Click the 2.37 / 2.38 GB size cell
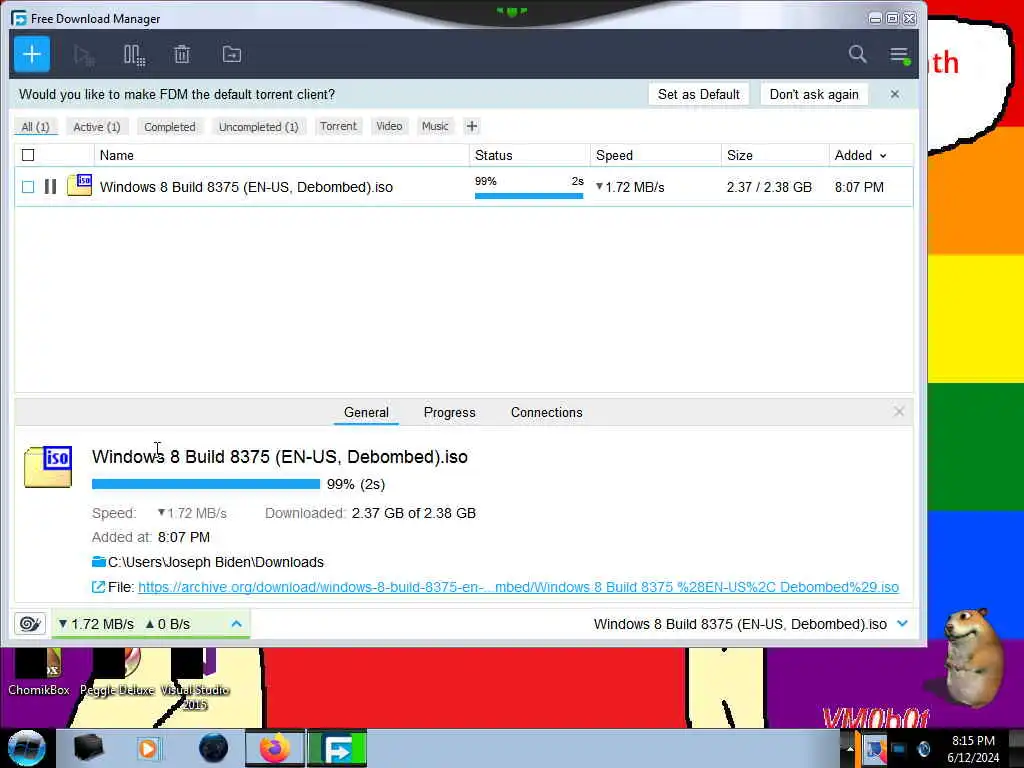 click(x=769, y=187)
